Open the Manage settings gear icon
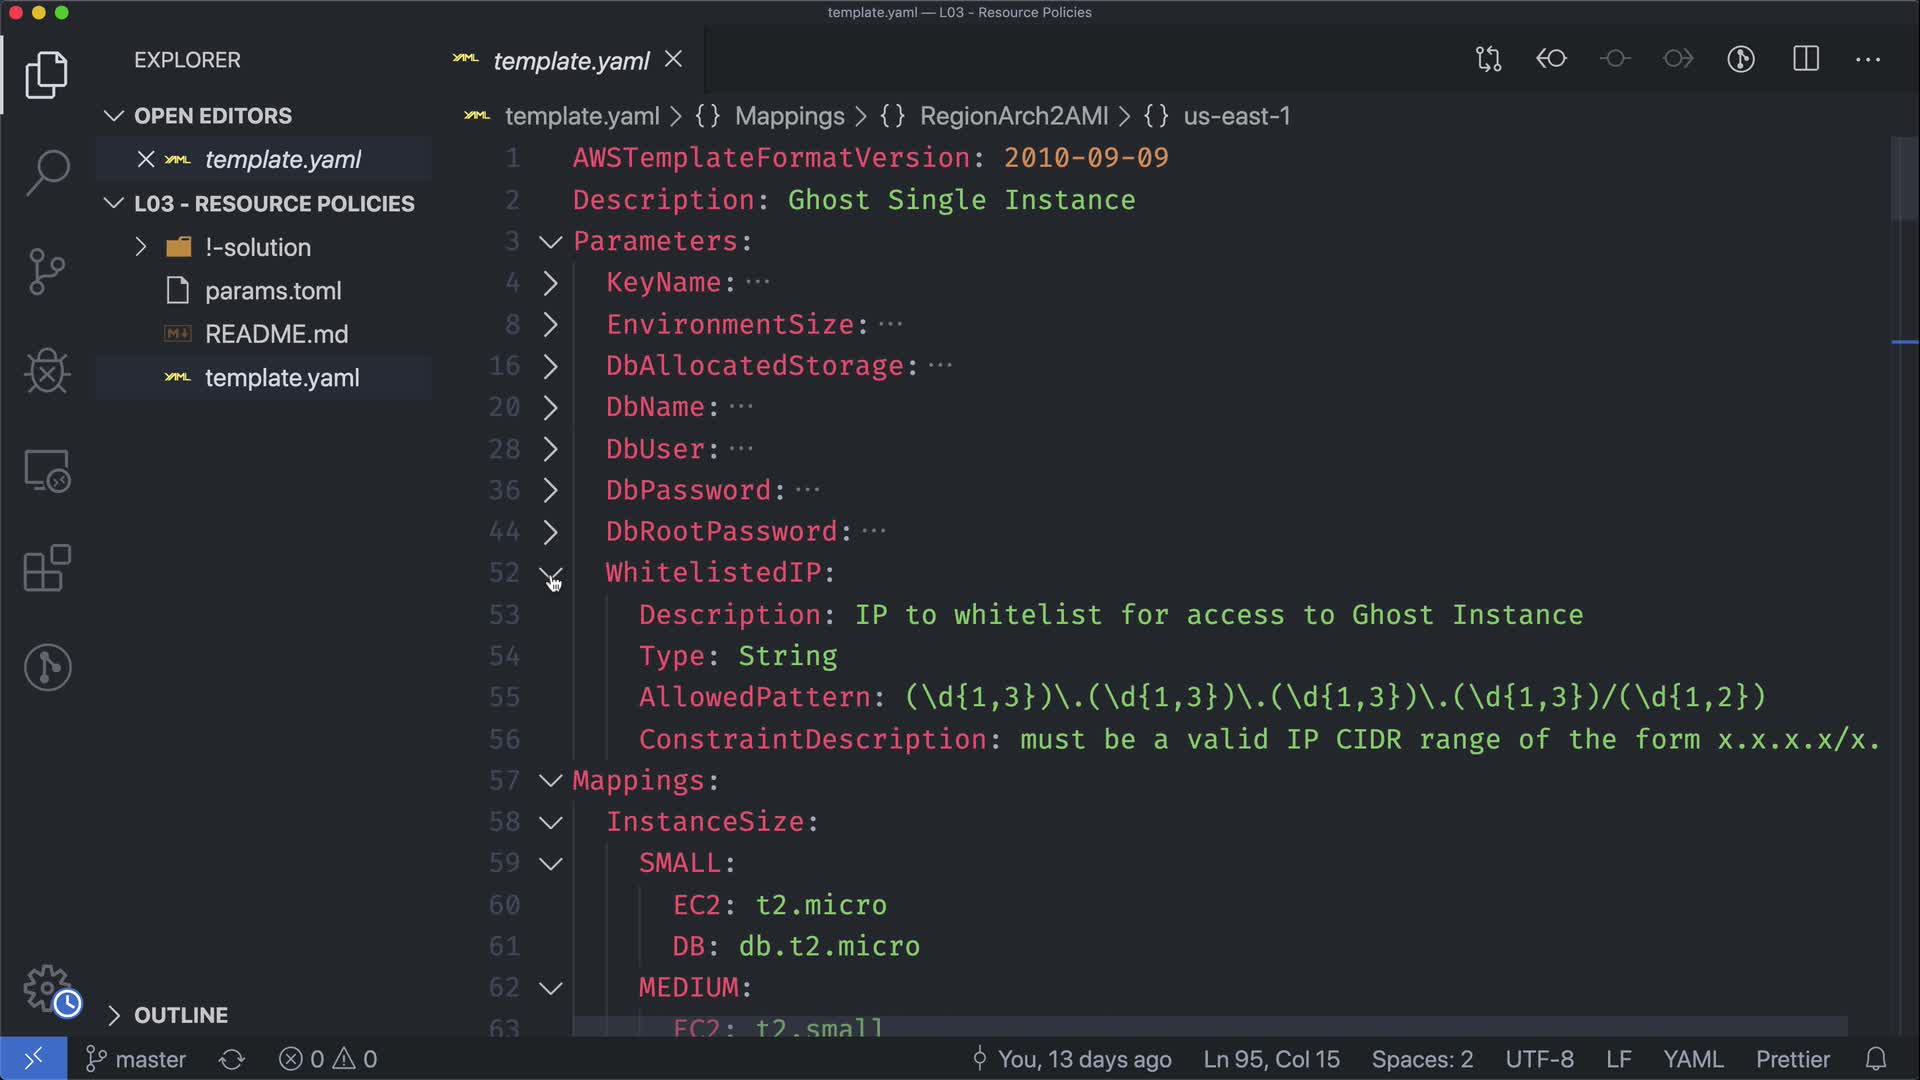This screenshot has width=1920, height=1080. tap(47, 988)
